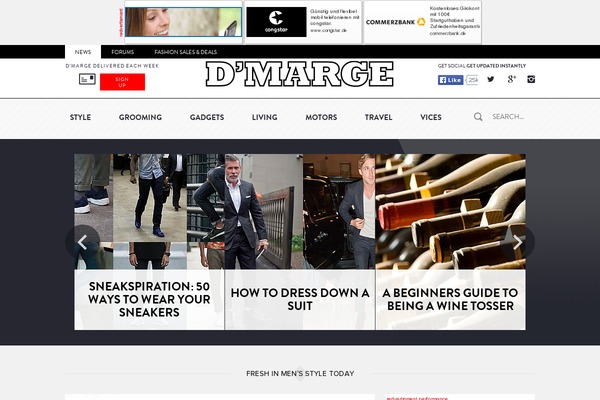Go to previous carousel slide arrow
The height and width of the screenshot is (400, 600).
click(83, 242)
